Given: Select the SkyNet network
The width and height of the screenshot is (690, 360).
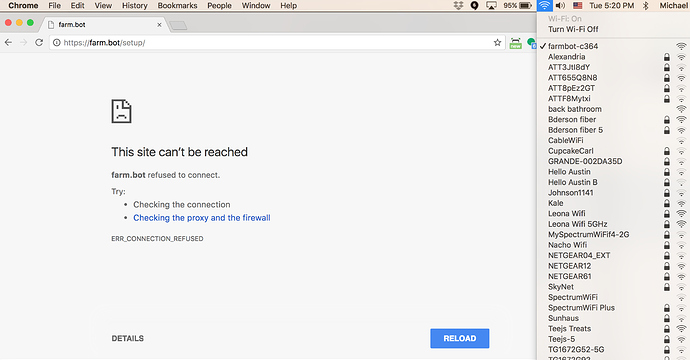Looking at the screenshot, I should tap(613, 287).
